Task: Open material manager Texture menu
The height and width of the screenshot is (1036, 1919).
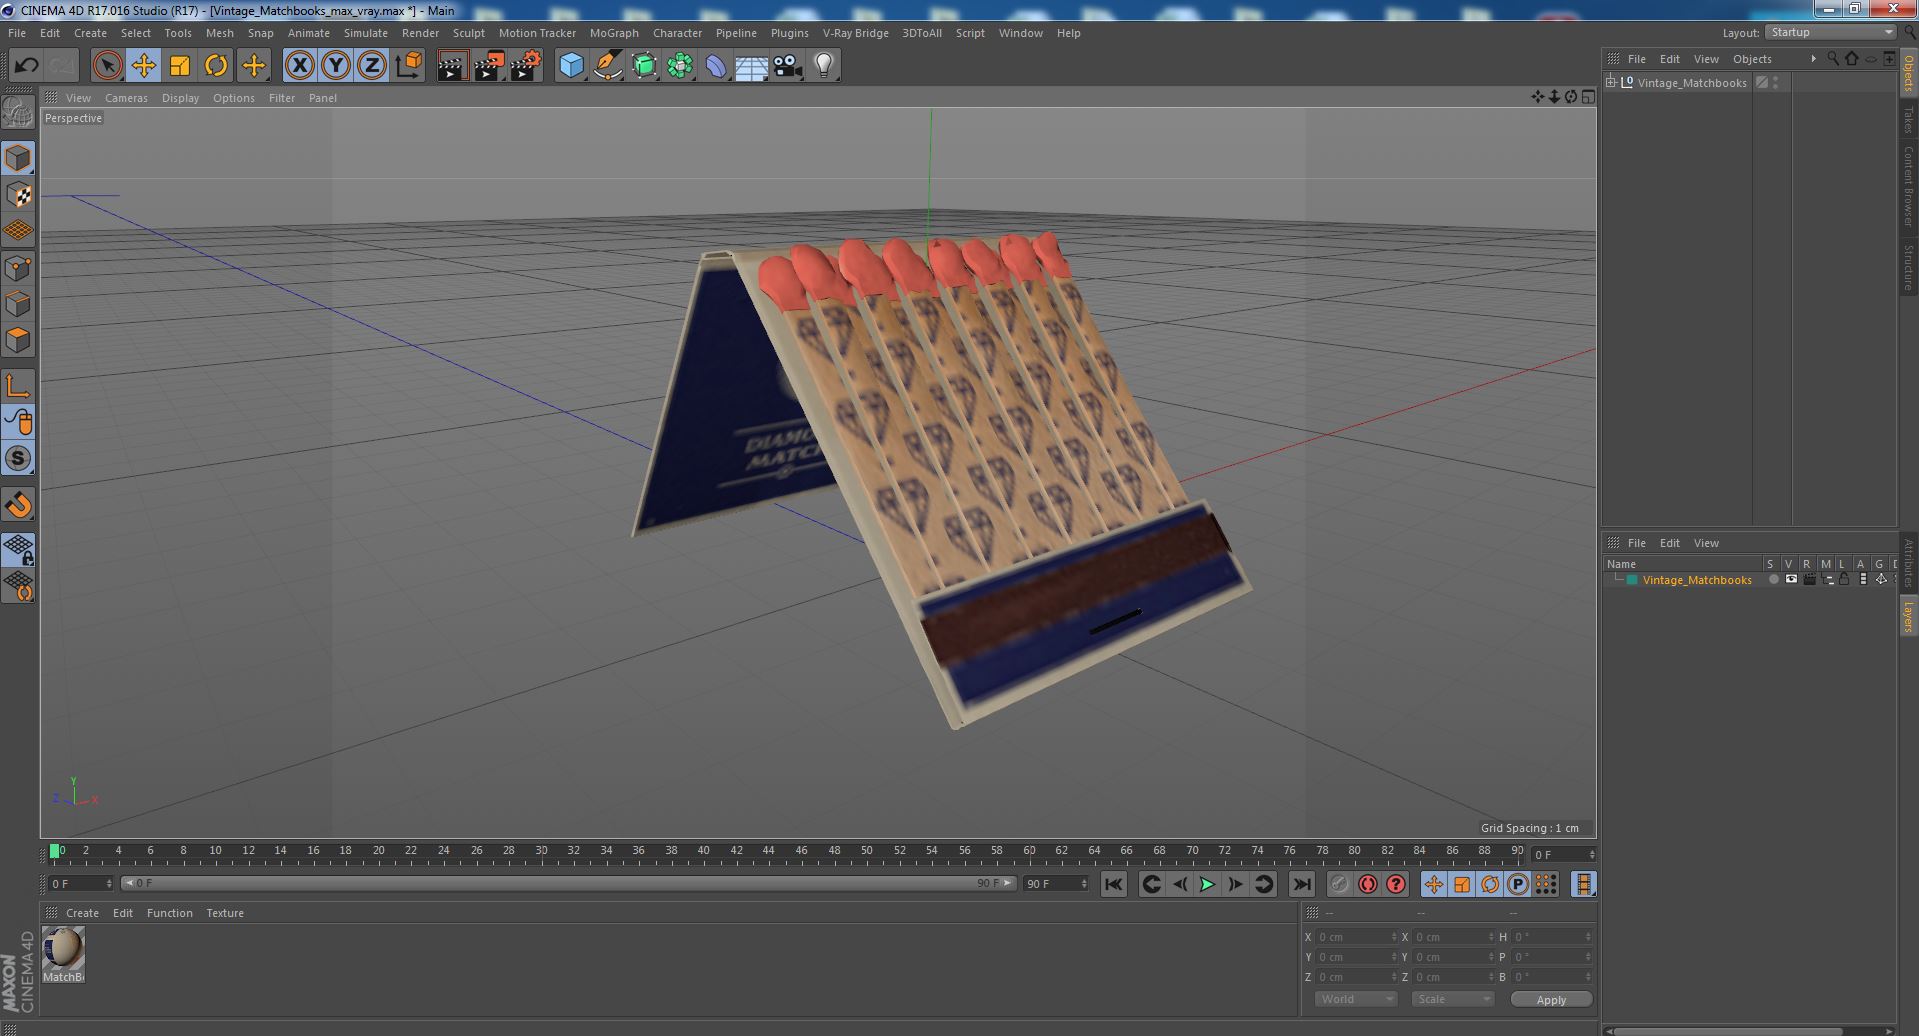Action: tap(225, 913)
